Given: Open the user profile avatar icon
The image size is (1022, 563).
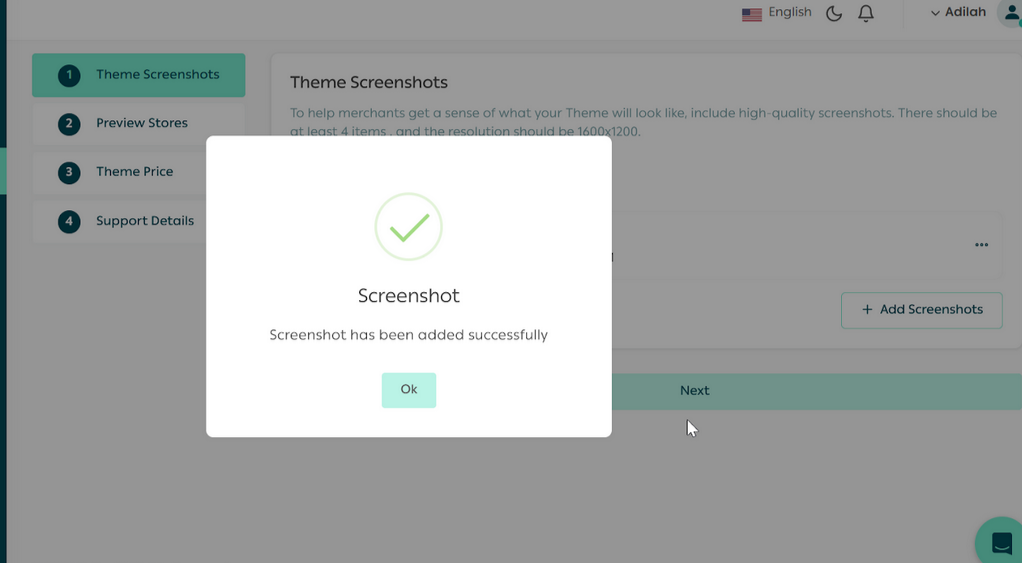Looking at the screenshot, I should (x=1010, y=14).
